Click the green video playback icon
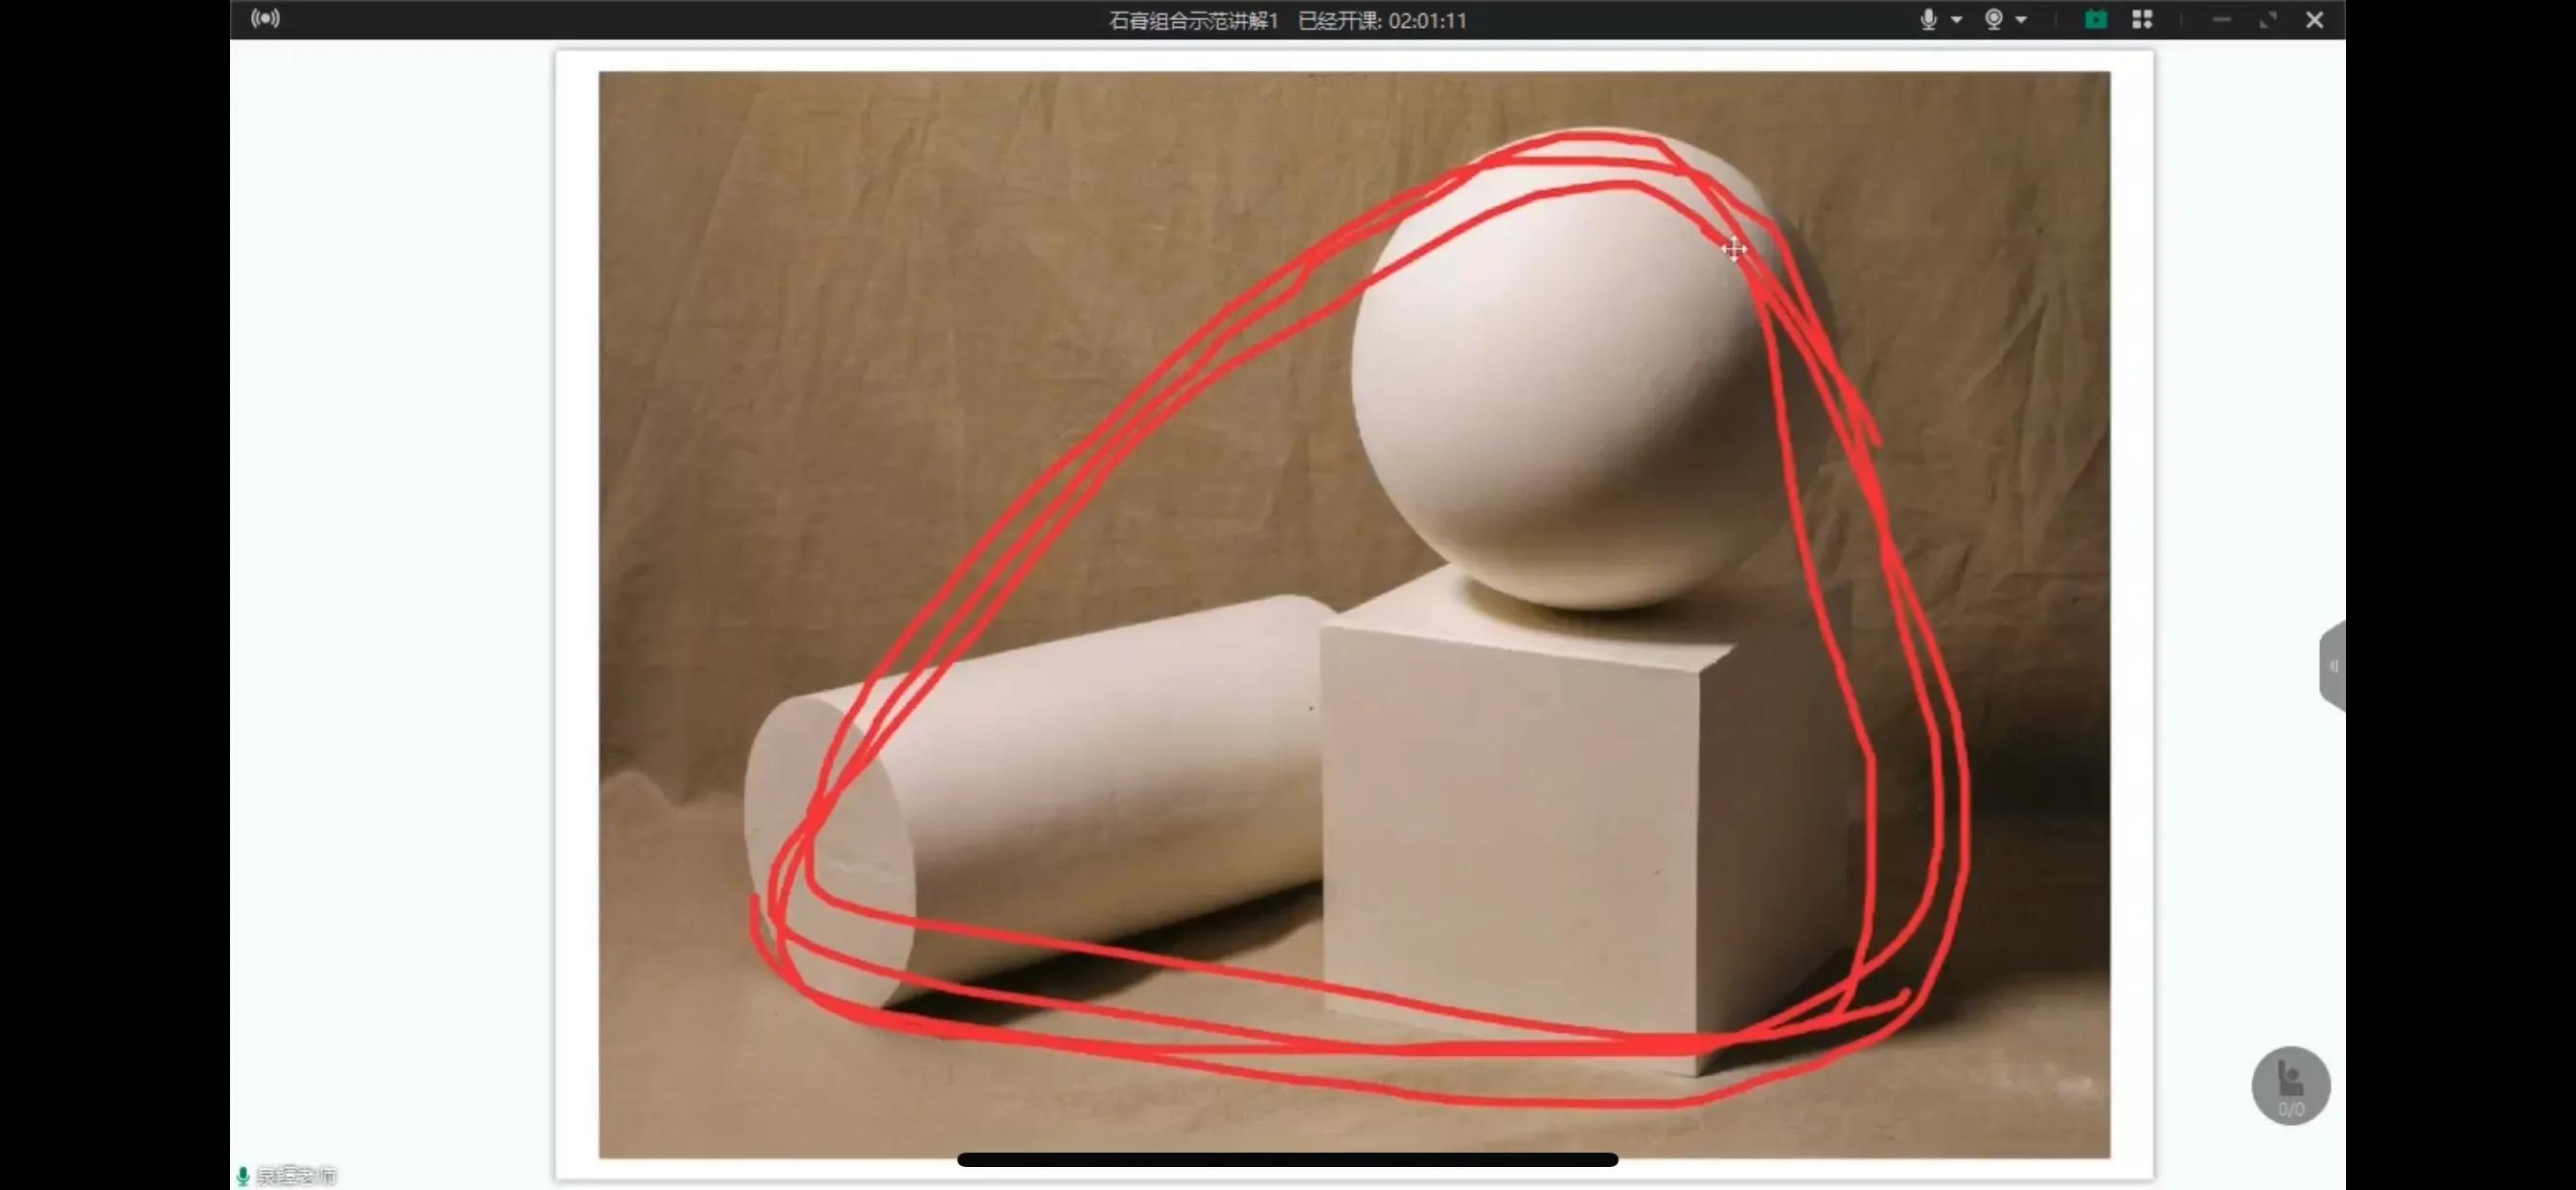Viewport: 2576px width, 1190px height. click(x=2095, y=20)
